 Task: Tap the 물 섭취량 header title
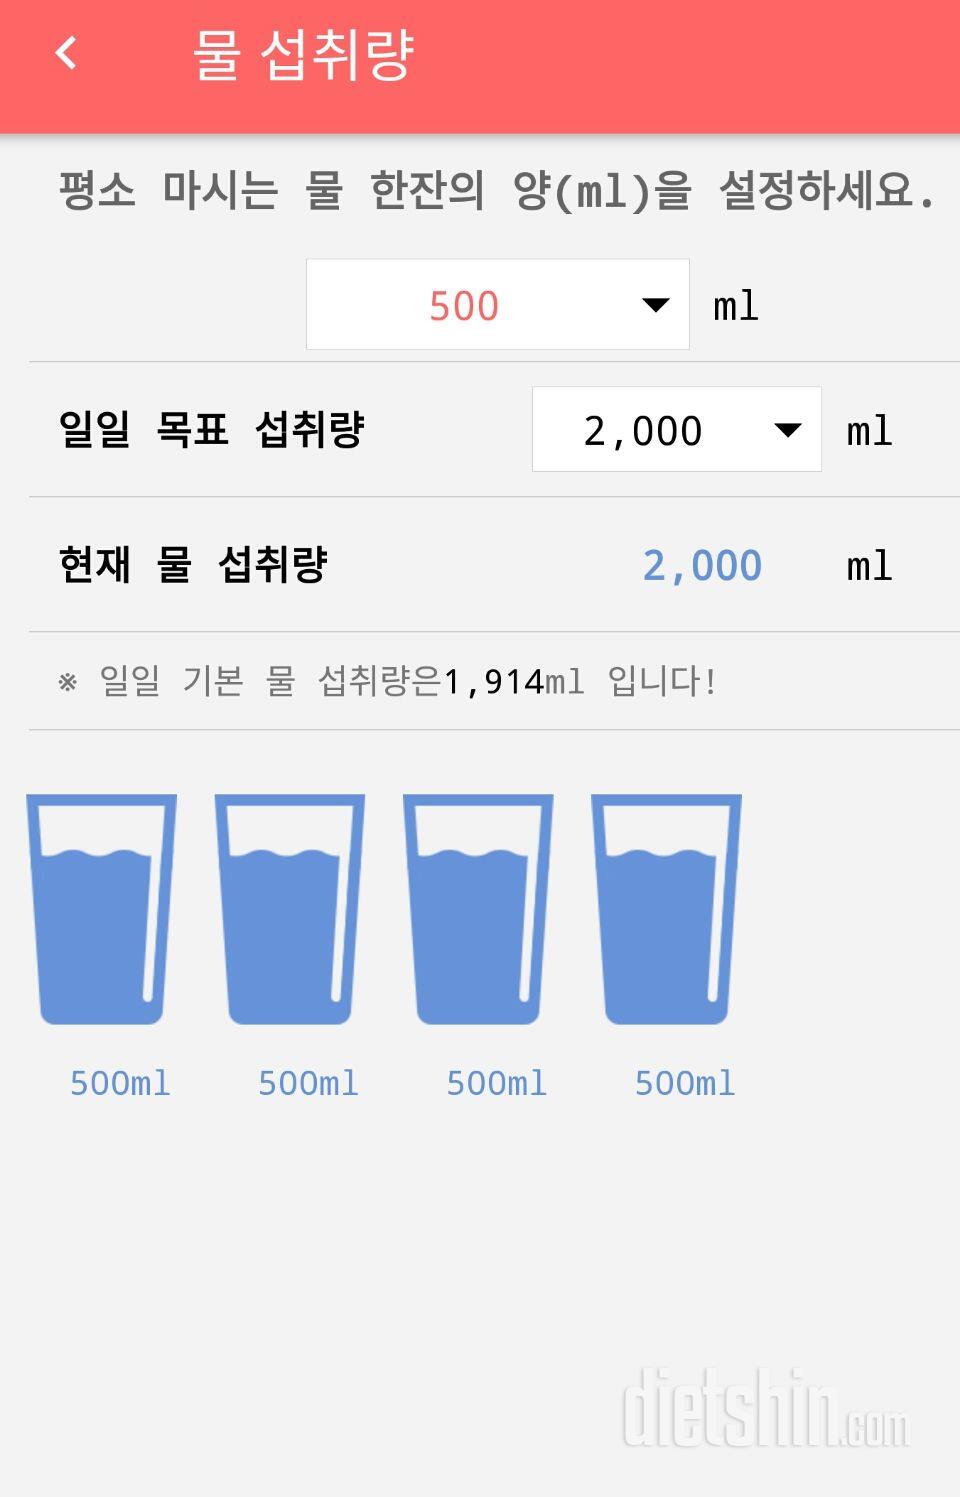pyautogui.click(x=303, y=55)
